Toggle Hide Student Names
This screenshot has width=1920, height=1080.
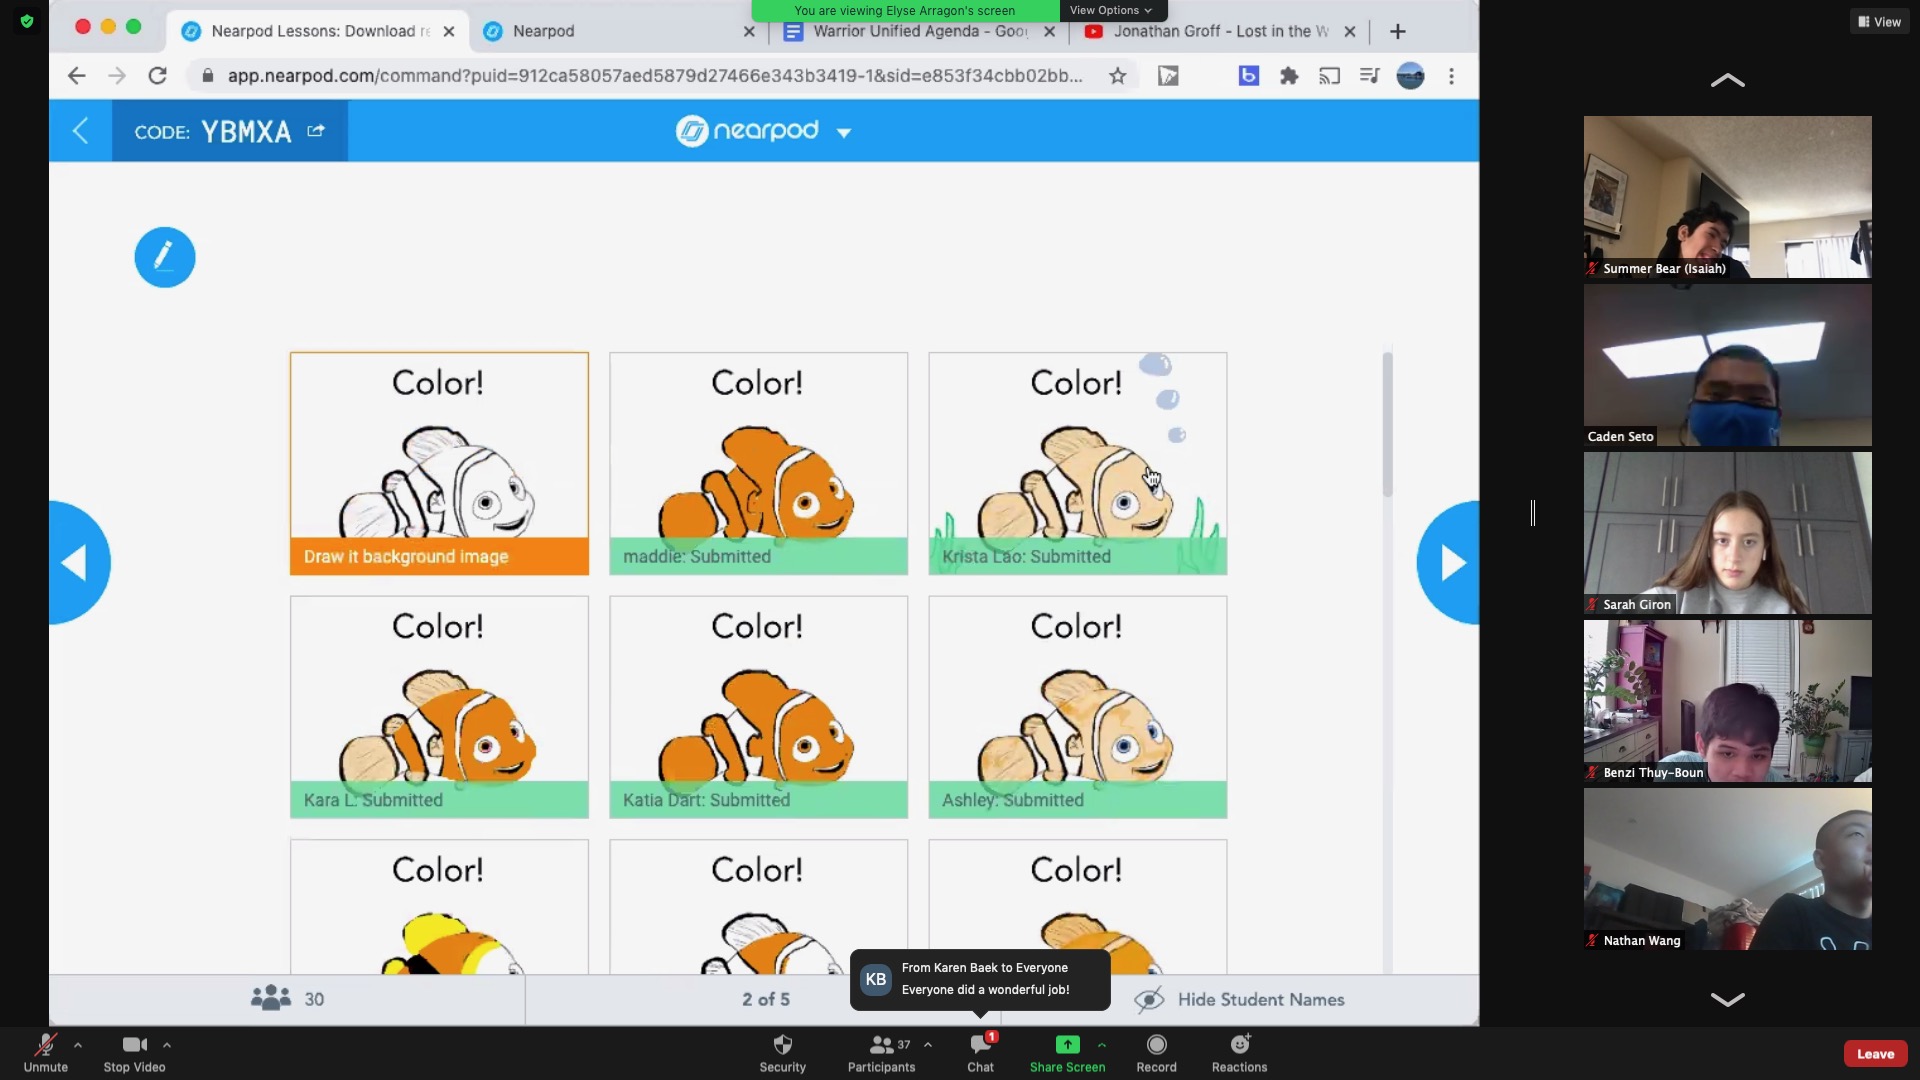[x=1240, y=999]
